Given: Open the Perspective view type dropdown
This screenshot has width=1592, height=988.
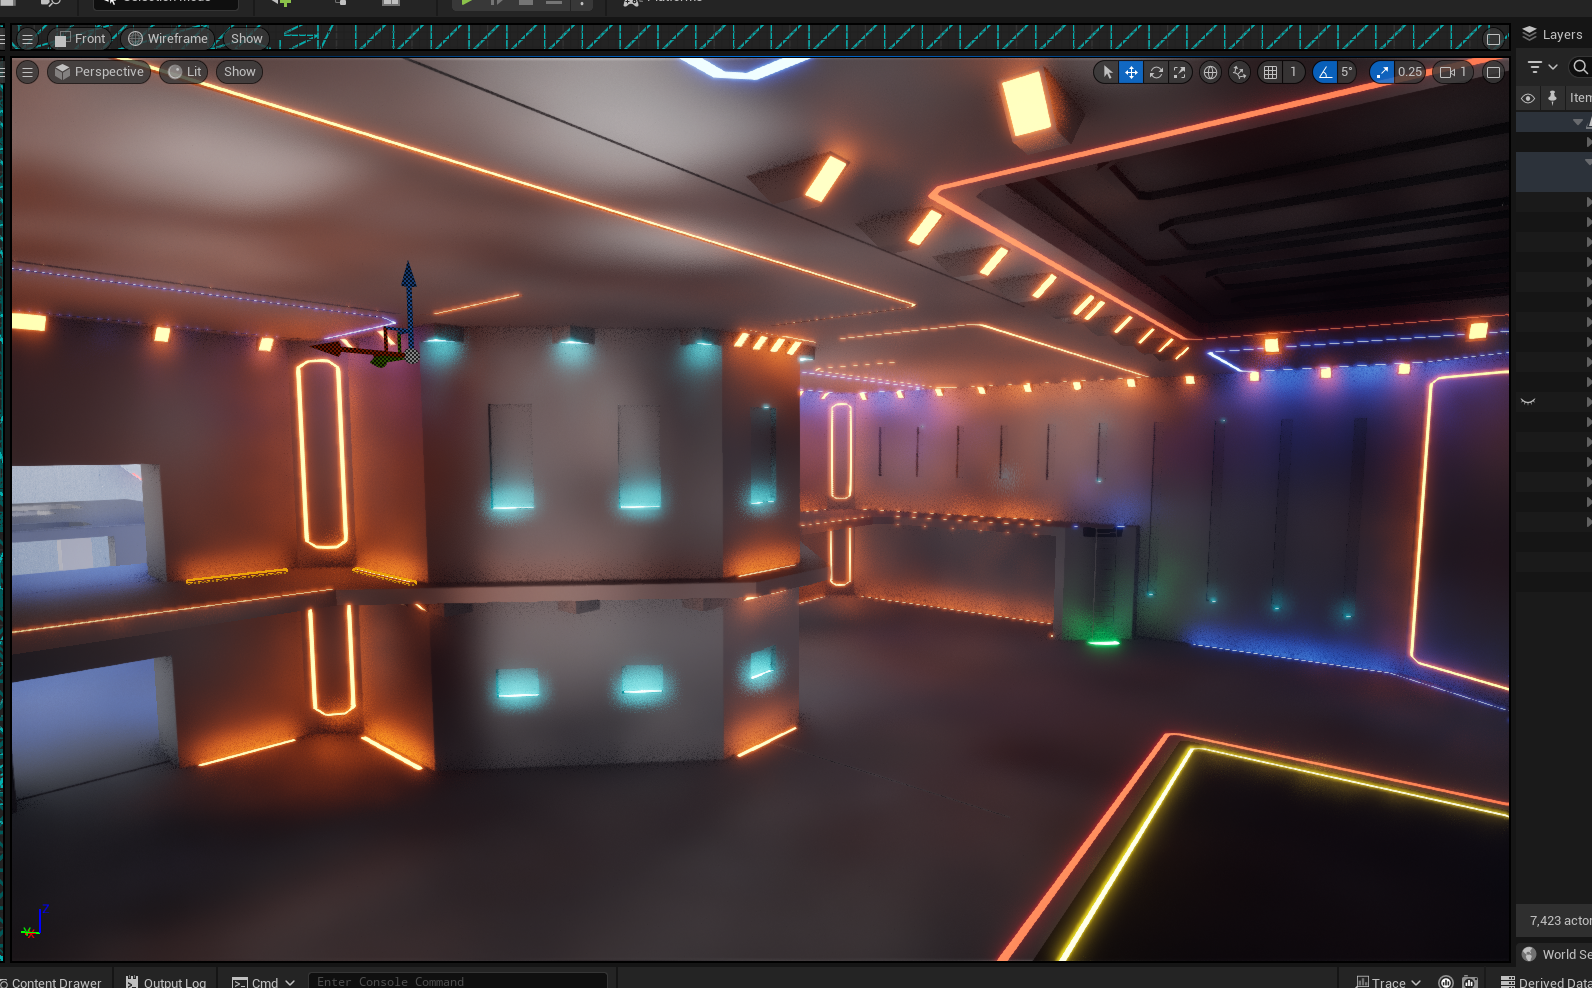Looking at the screenshot, I should (x=99, y=72).
